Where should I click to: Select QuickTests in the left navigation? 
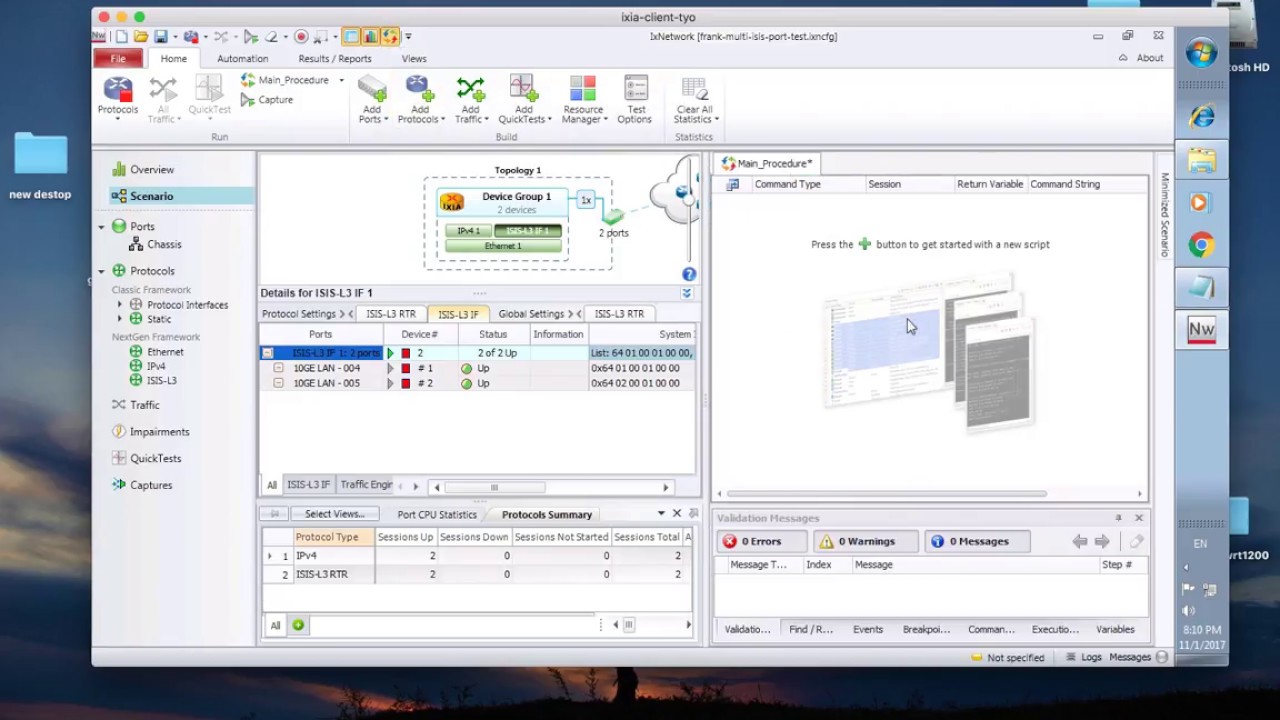click(x=155, y=458)
